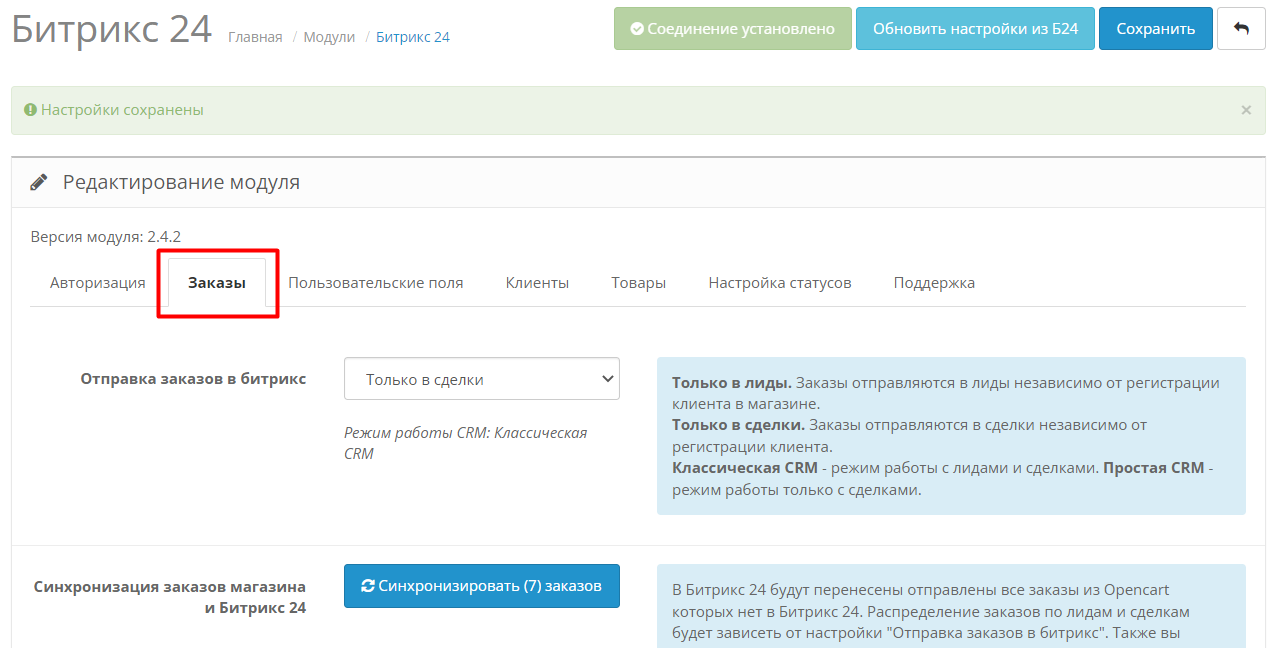This screenshot has width=1271, height=648.
Task: Click the 'Битрикс 24' breadcrumb link
Action: pos(413,37)
